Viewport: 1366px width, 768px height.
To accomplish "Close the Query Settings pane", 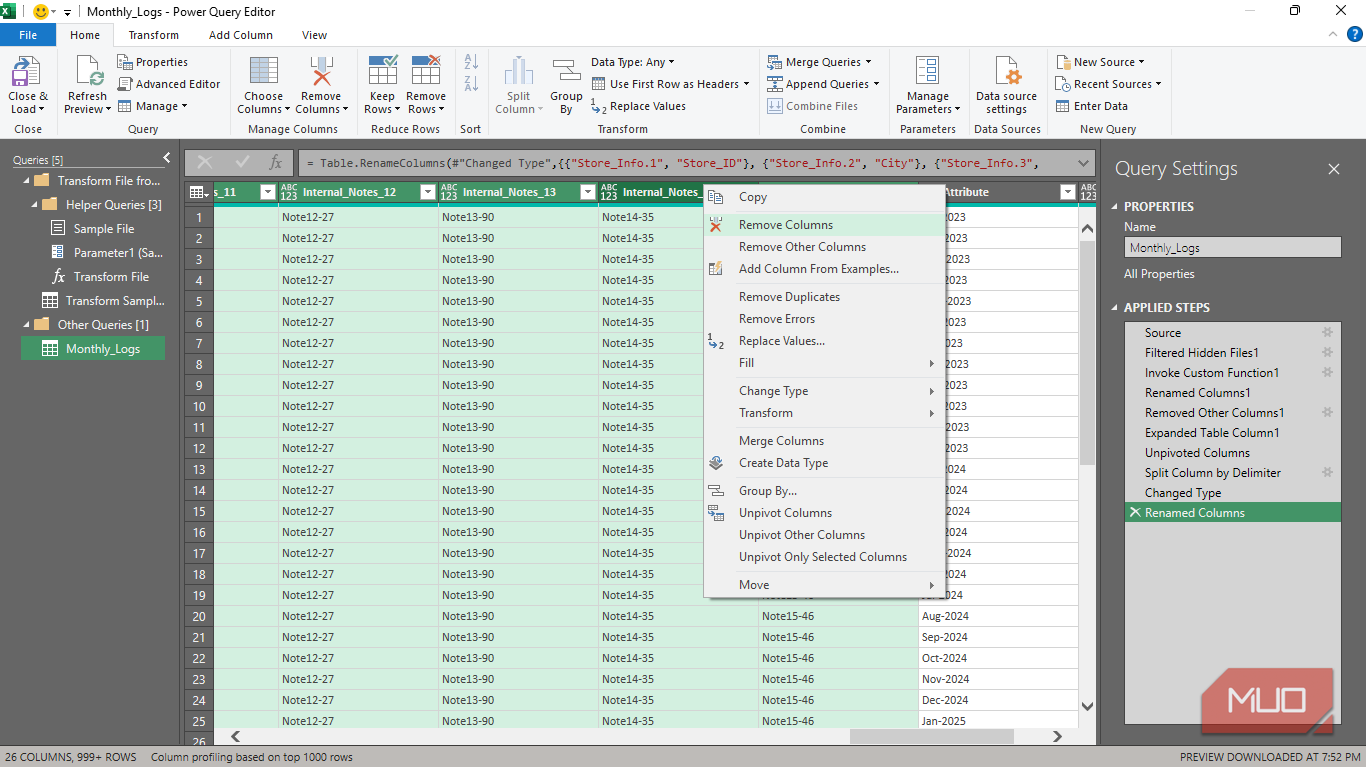I will pos(1333,169).
